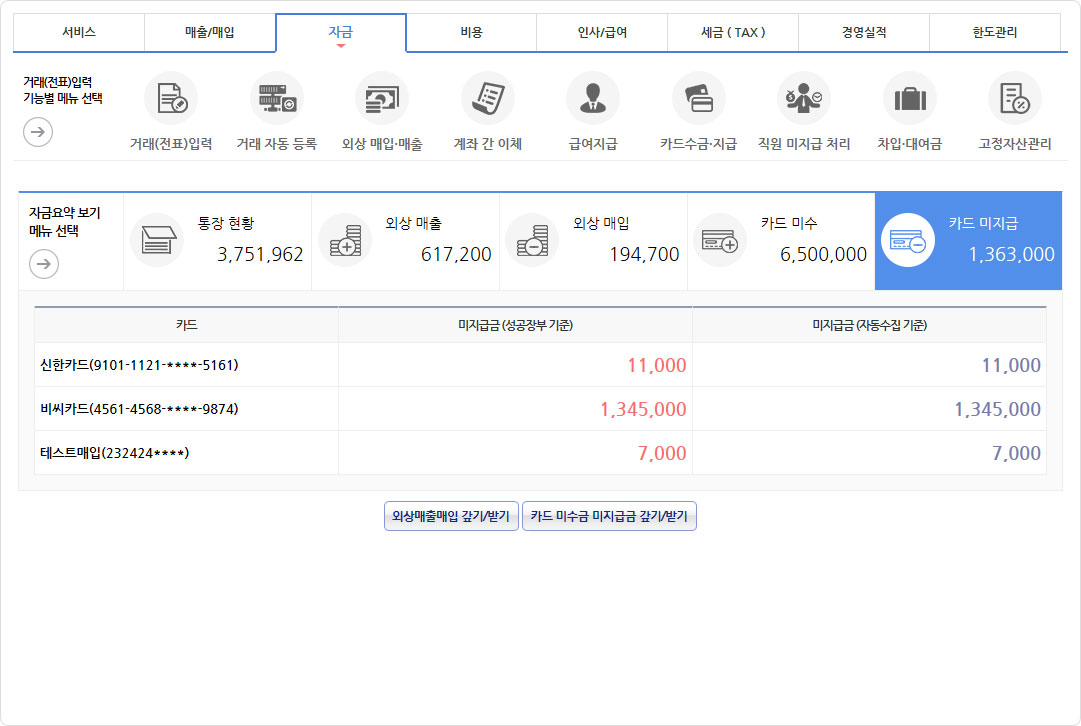Click the 외상 매입 amount 194,700
Screen dimensions: 1081x726
pos(644,254)
